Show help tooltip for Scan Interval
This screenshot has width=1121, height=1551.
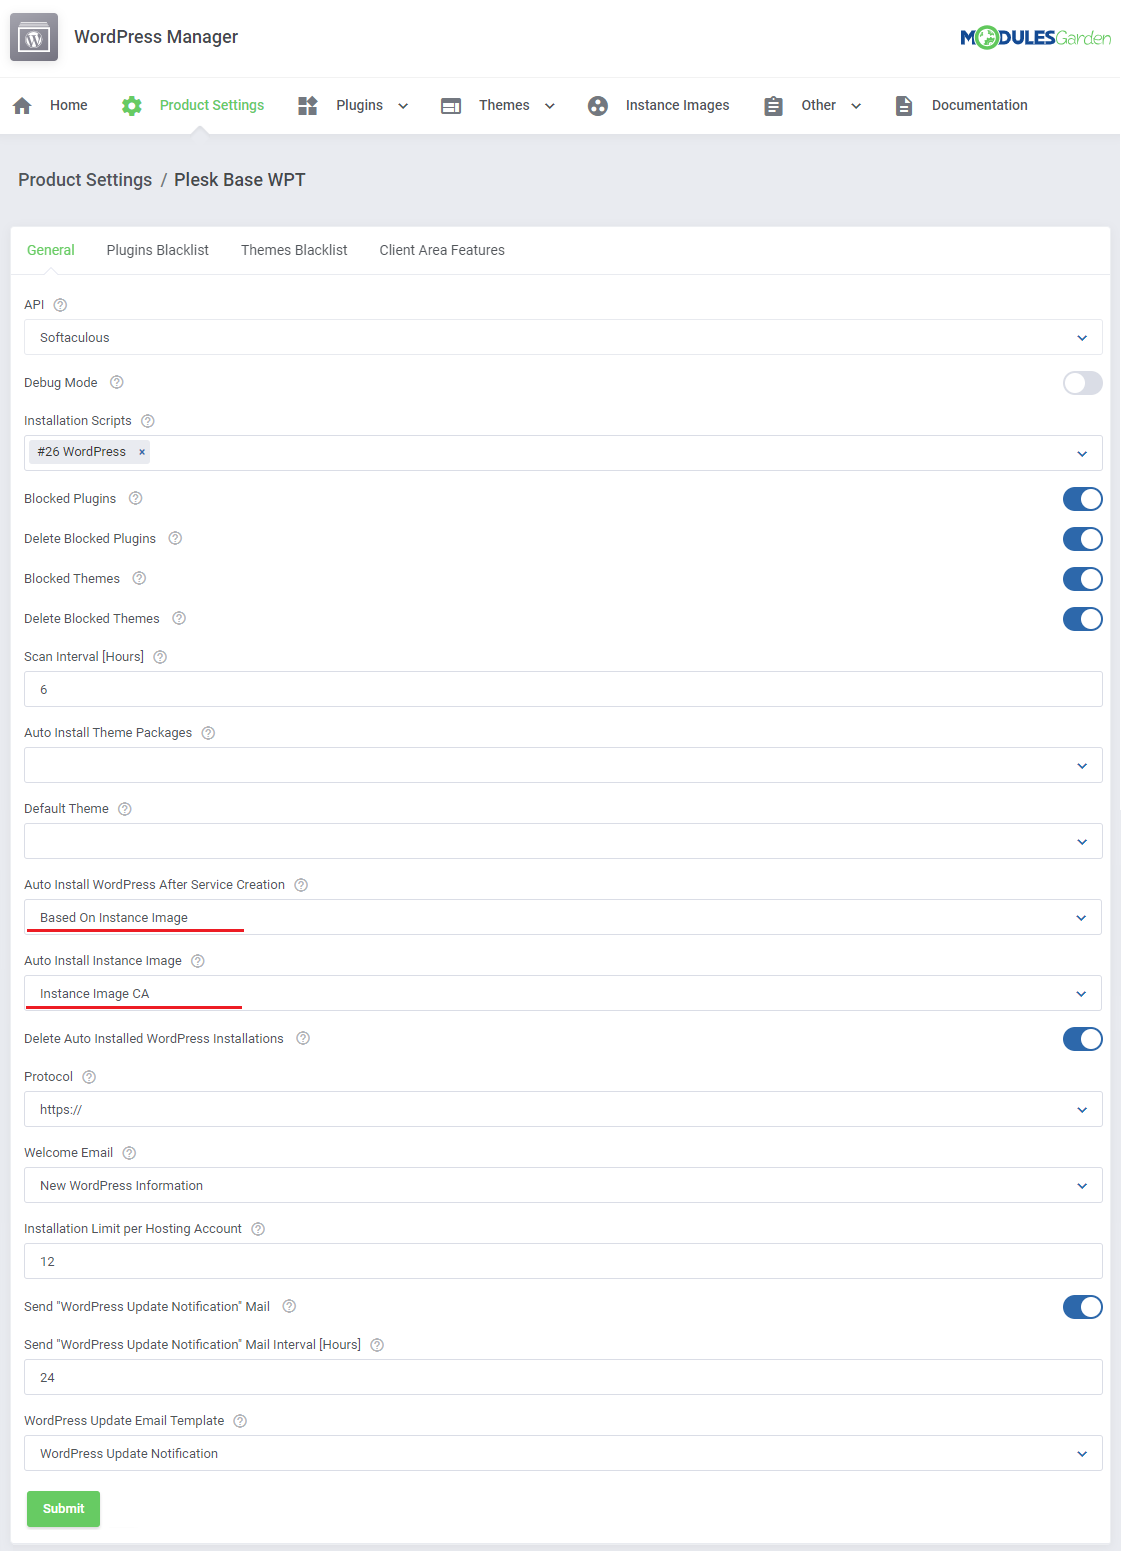pyautogui.click(x=160, y=657)
